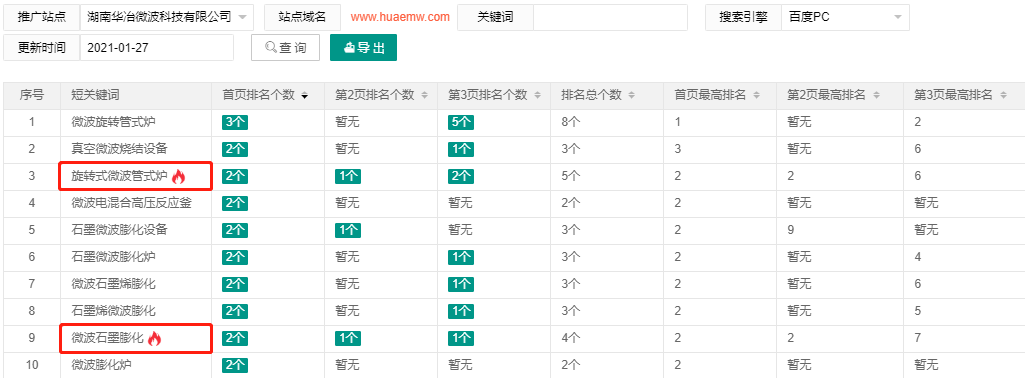Sort by 排名总个数 column arrows
The image size is (1025, 378).
click(631, 95)
